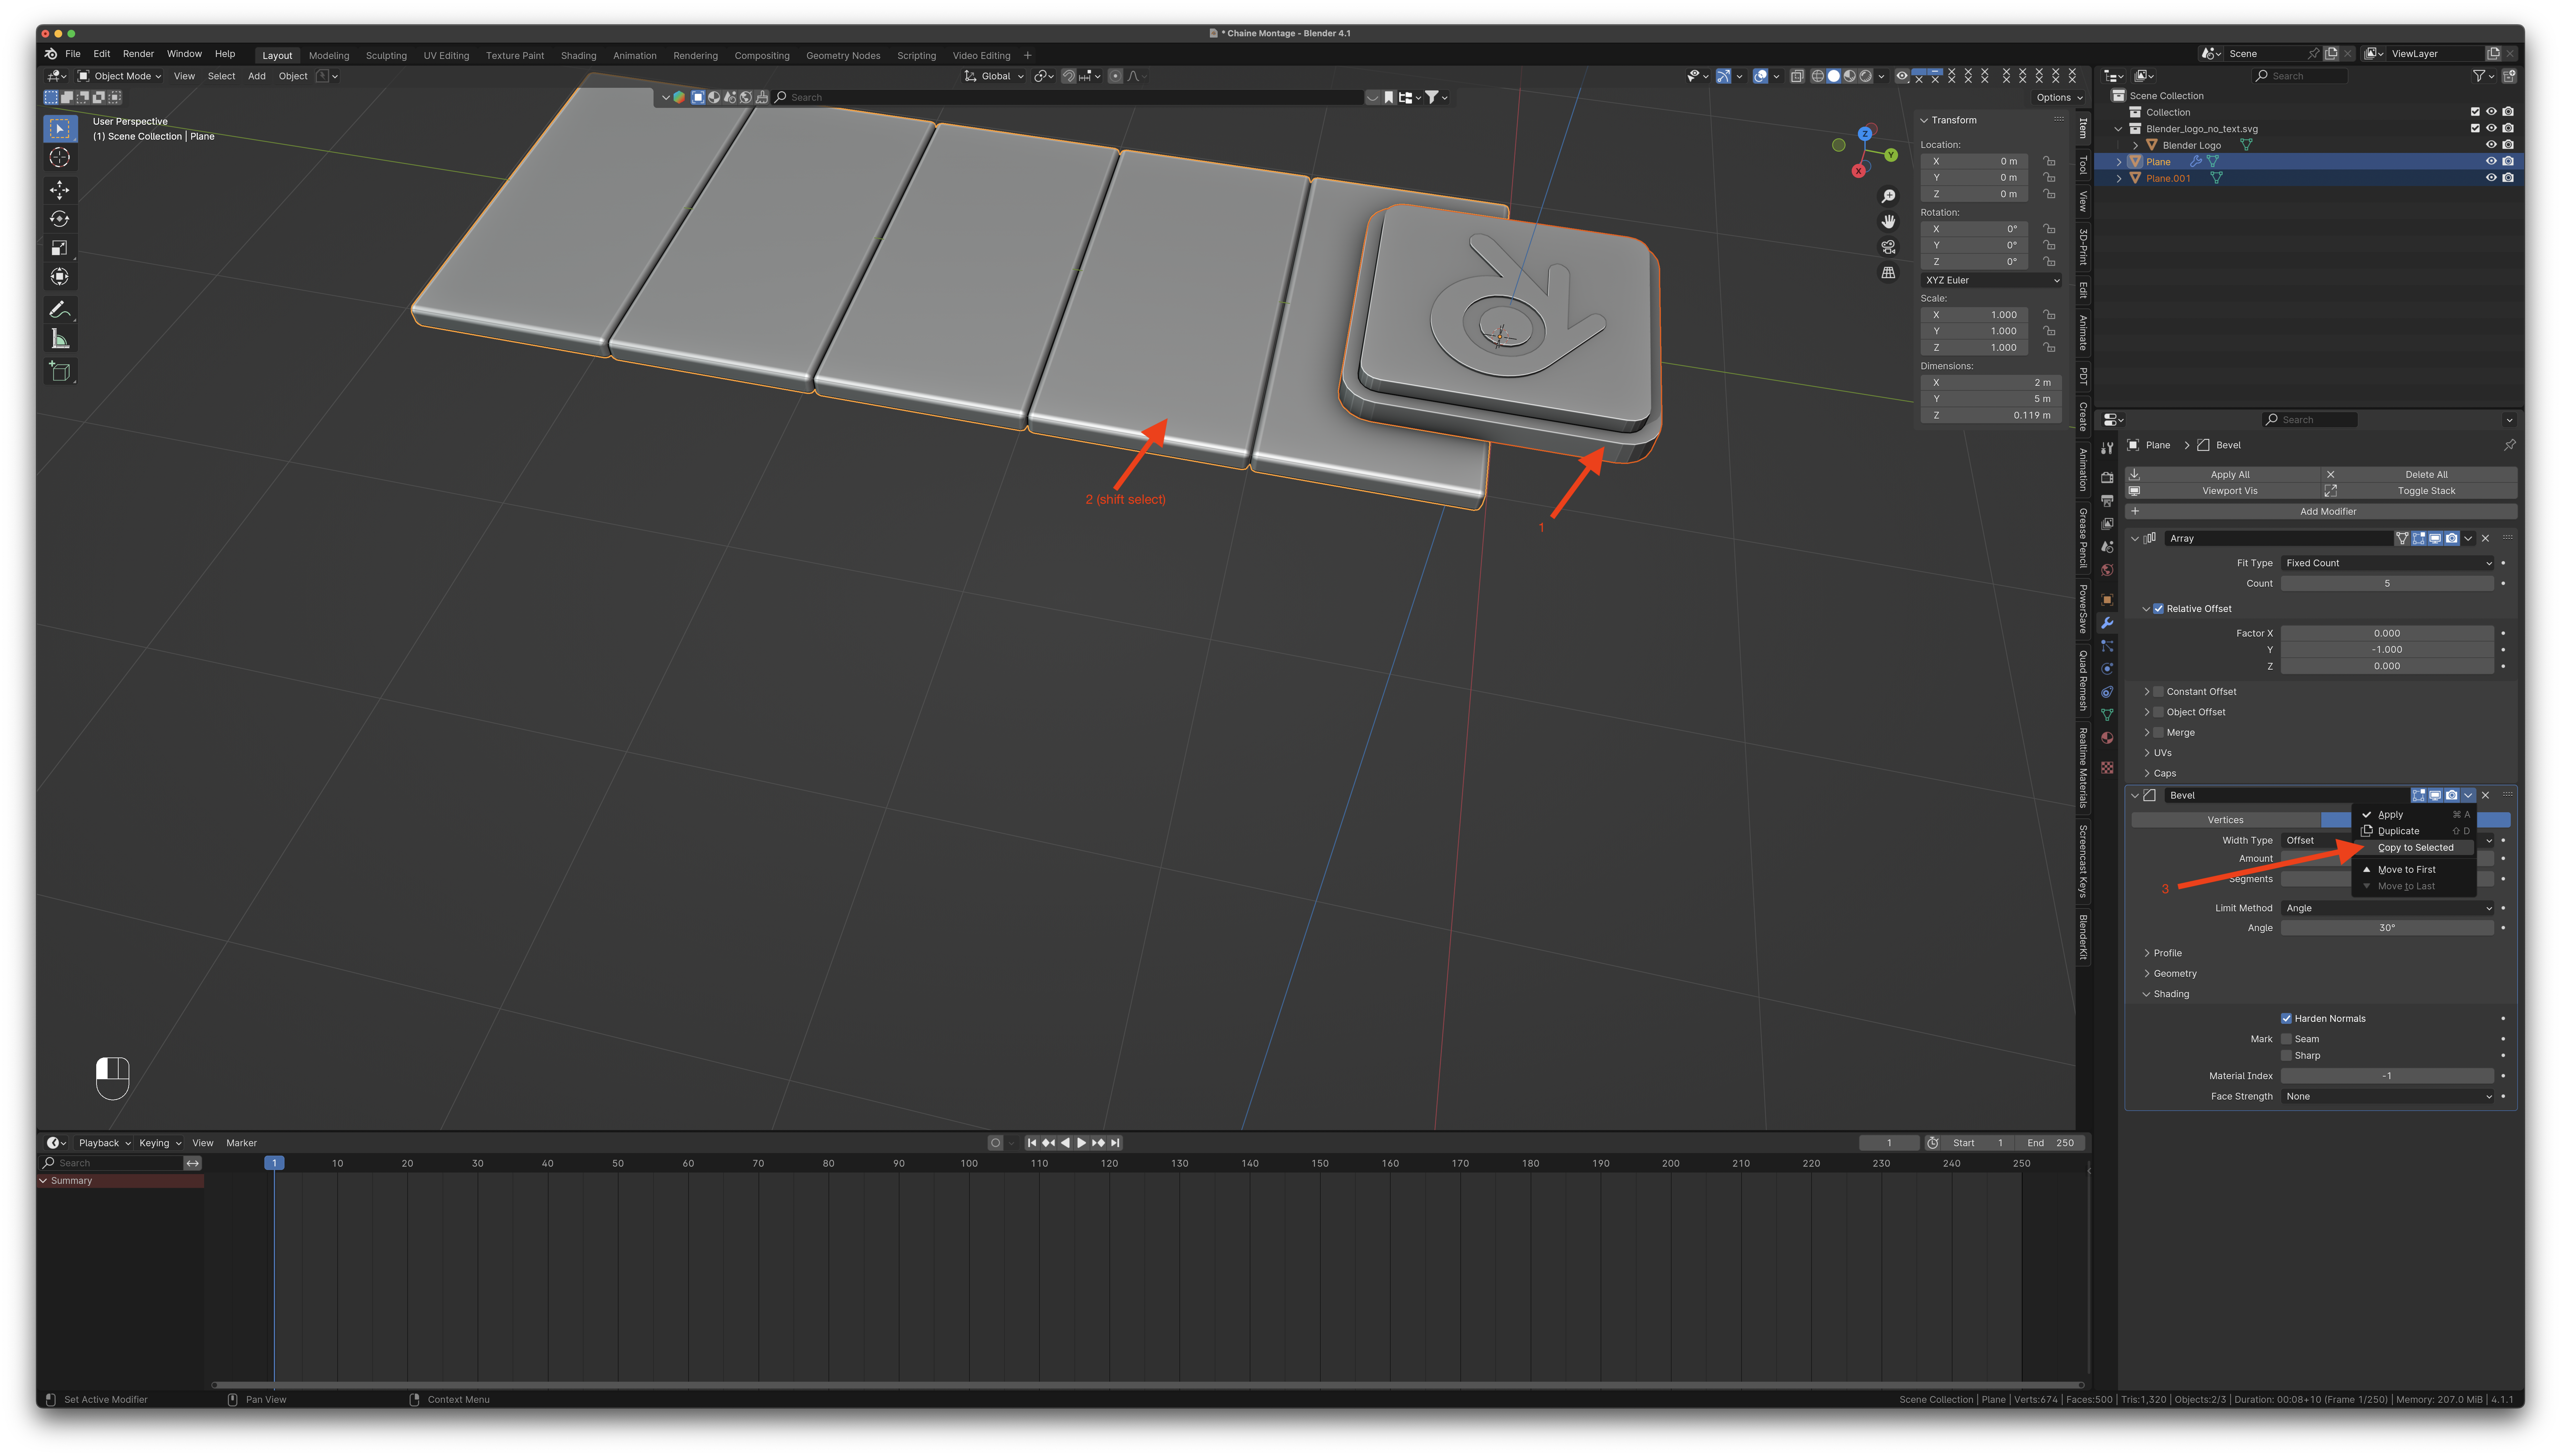Open the Render menu
This screenshot has height=1456, width=2561.
pos(138,54)
